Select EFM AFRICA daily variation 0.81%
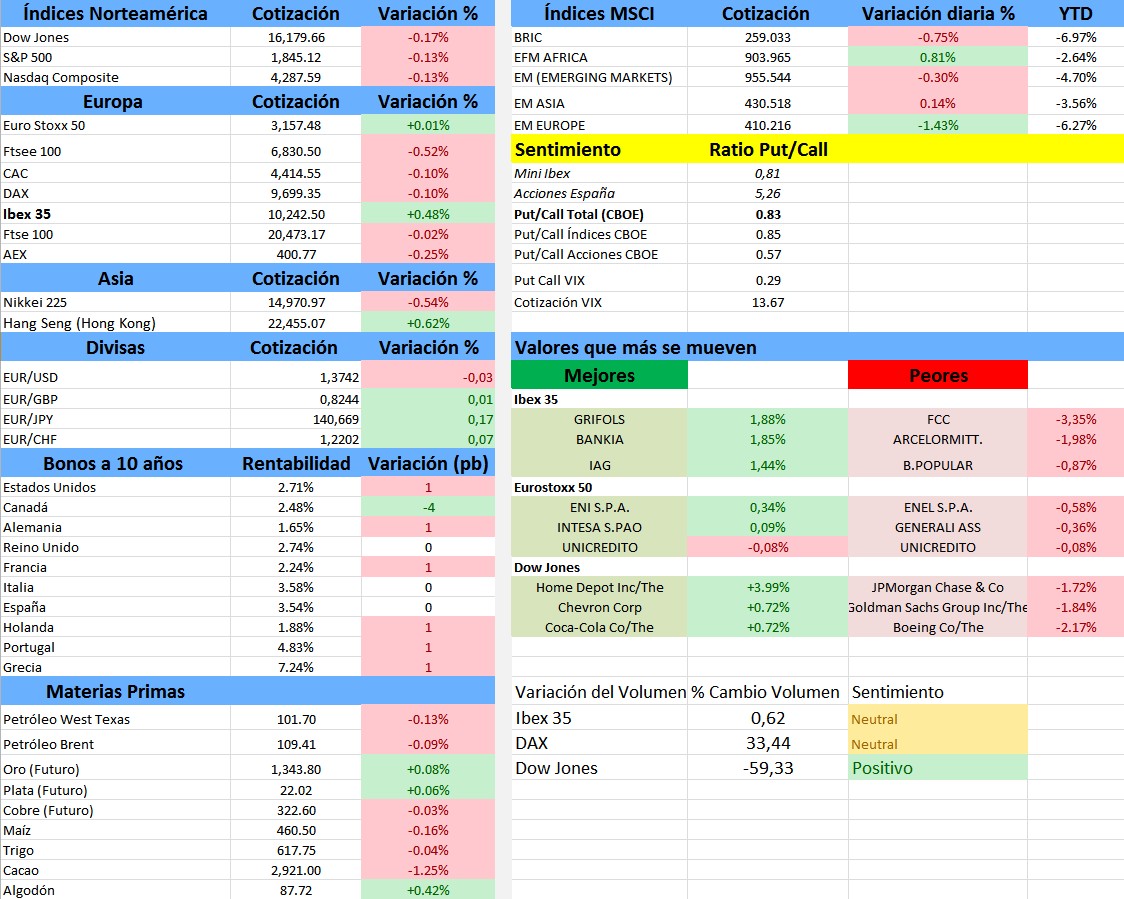Image resolution: width=1124 pixels, height=899 pixels. tap(938, 57)
